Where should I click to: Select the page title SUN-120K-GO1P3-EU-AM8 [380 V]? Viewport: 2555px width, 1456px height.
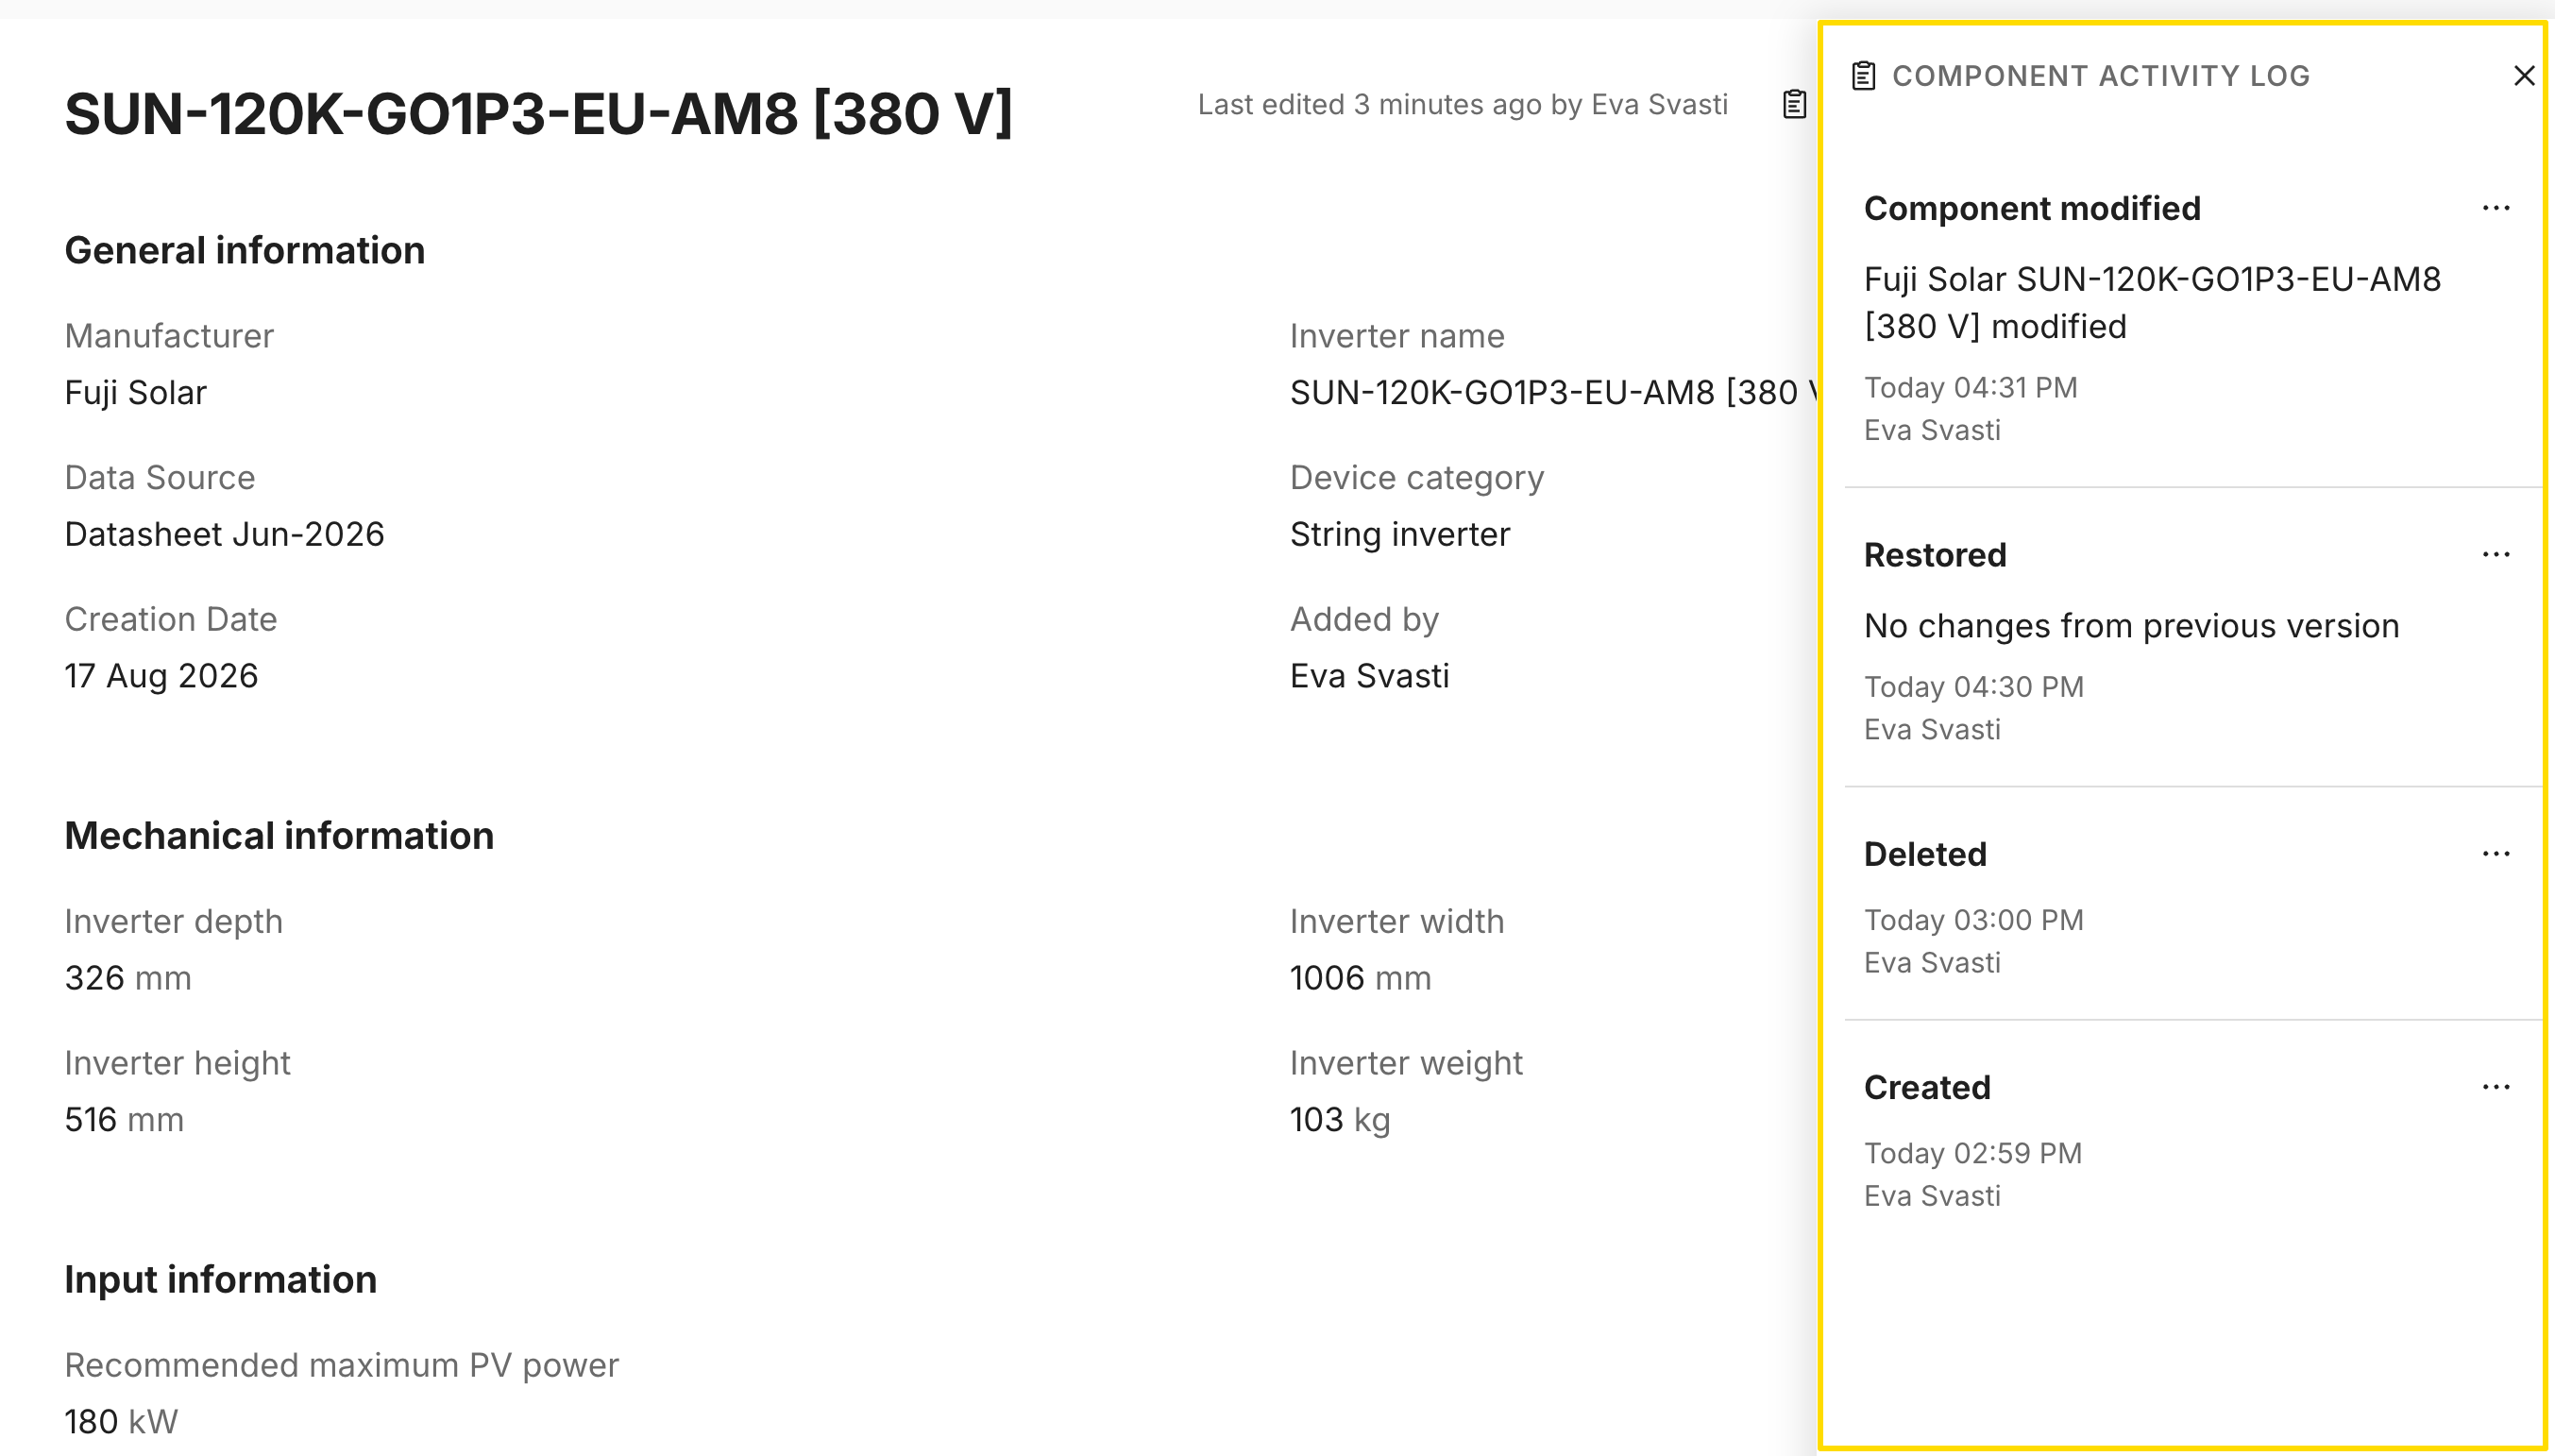point(539,113)
